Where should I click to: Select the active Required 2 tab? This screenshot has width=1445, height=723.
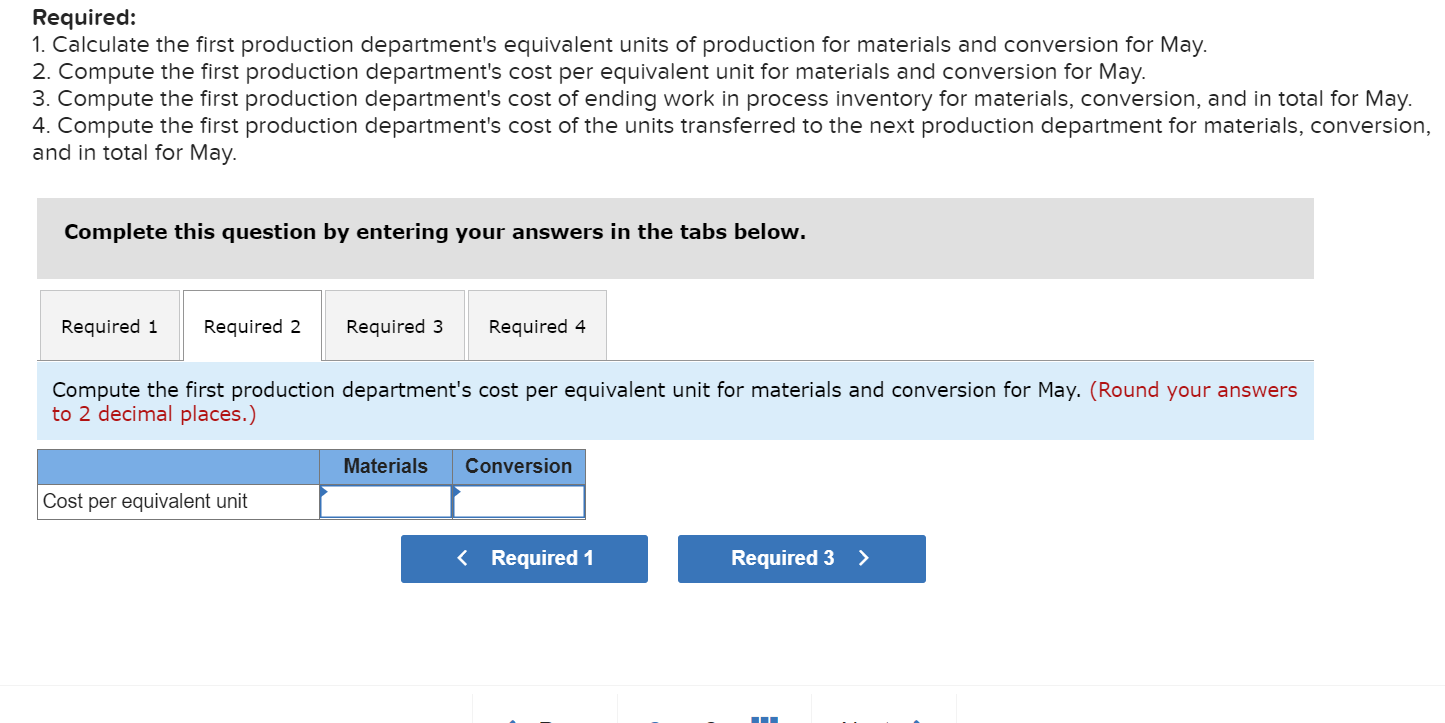tap(251, 325)
